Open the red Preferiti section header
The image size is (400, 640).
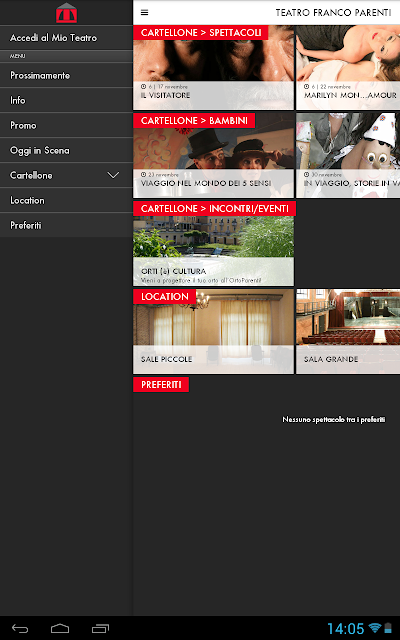pos(161,384)
